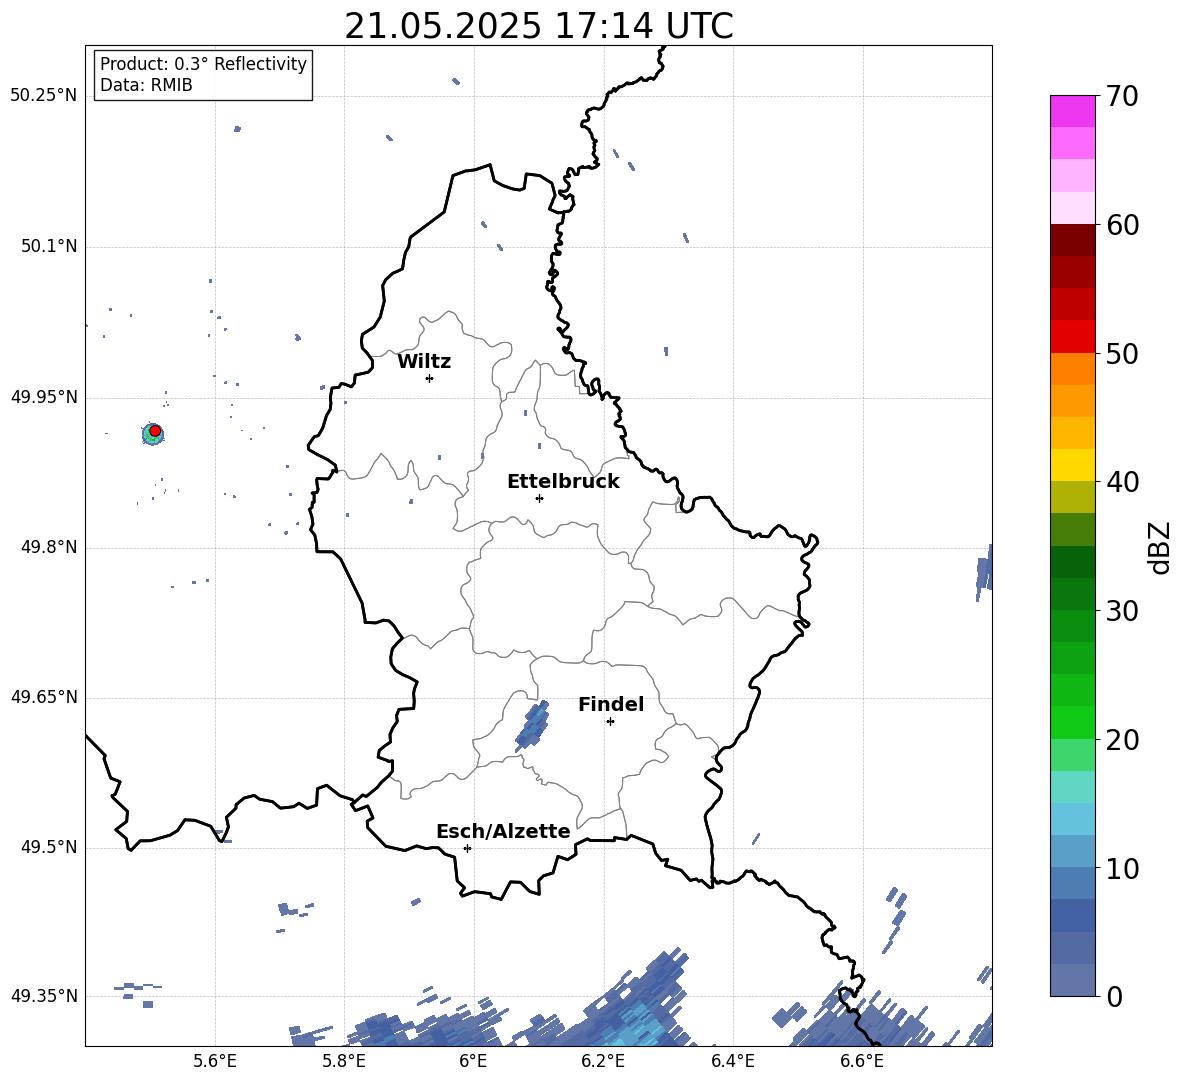Screen dimensions: 1184x1081
Task: Click the colorbar tick label 30
Action: point(1123,611)
